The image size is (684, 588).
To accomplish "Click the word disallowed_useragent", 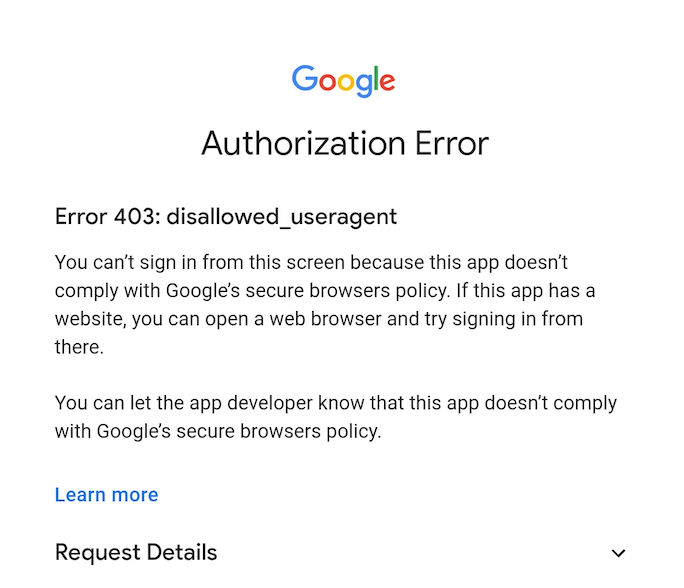I will (282, 217).
